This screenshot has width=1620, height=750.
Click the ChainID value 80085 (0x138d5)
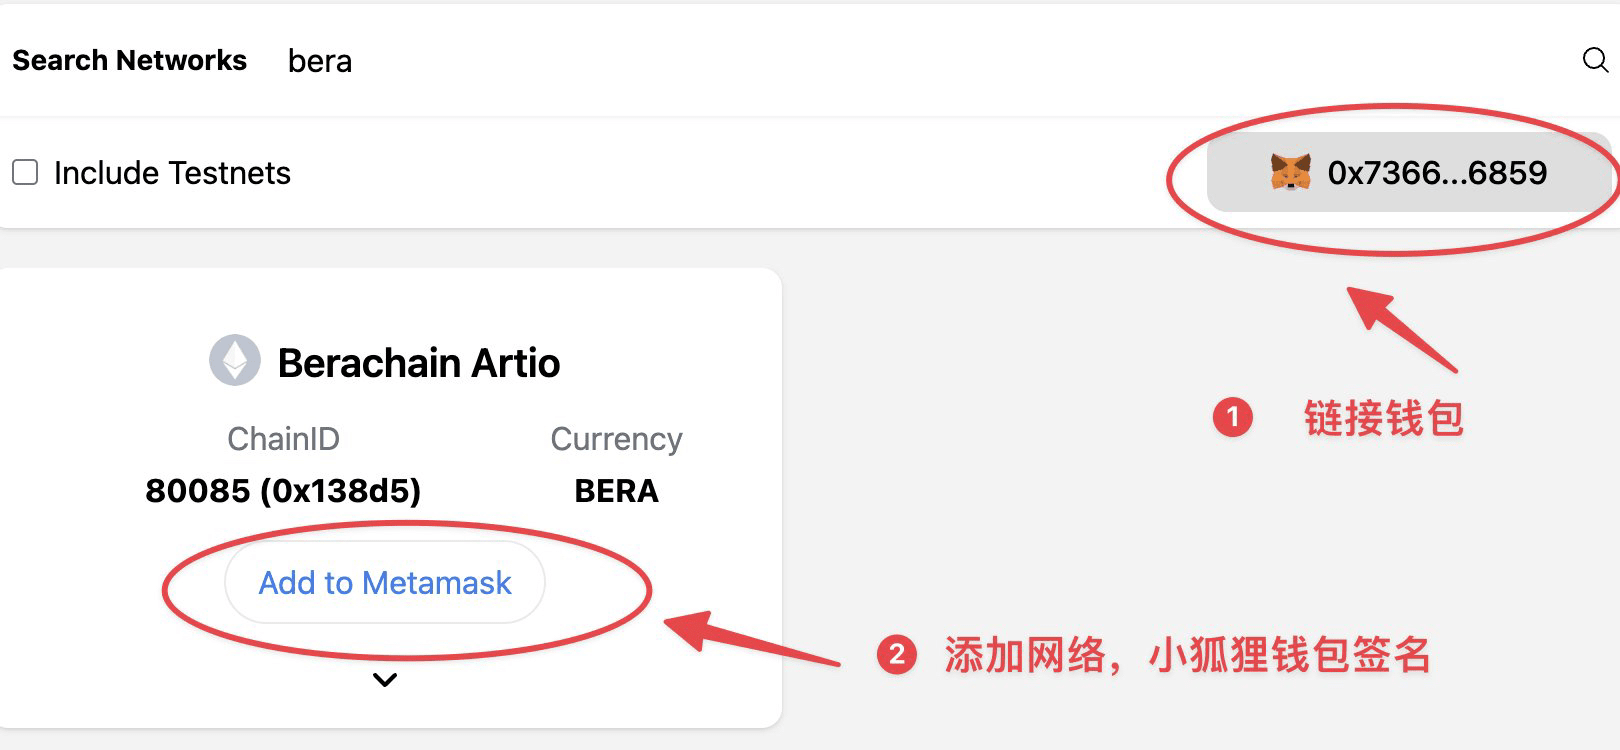[283, 491]
